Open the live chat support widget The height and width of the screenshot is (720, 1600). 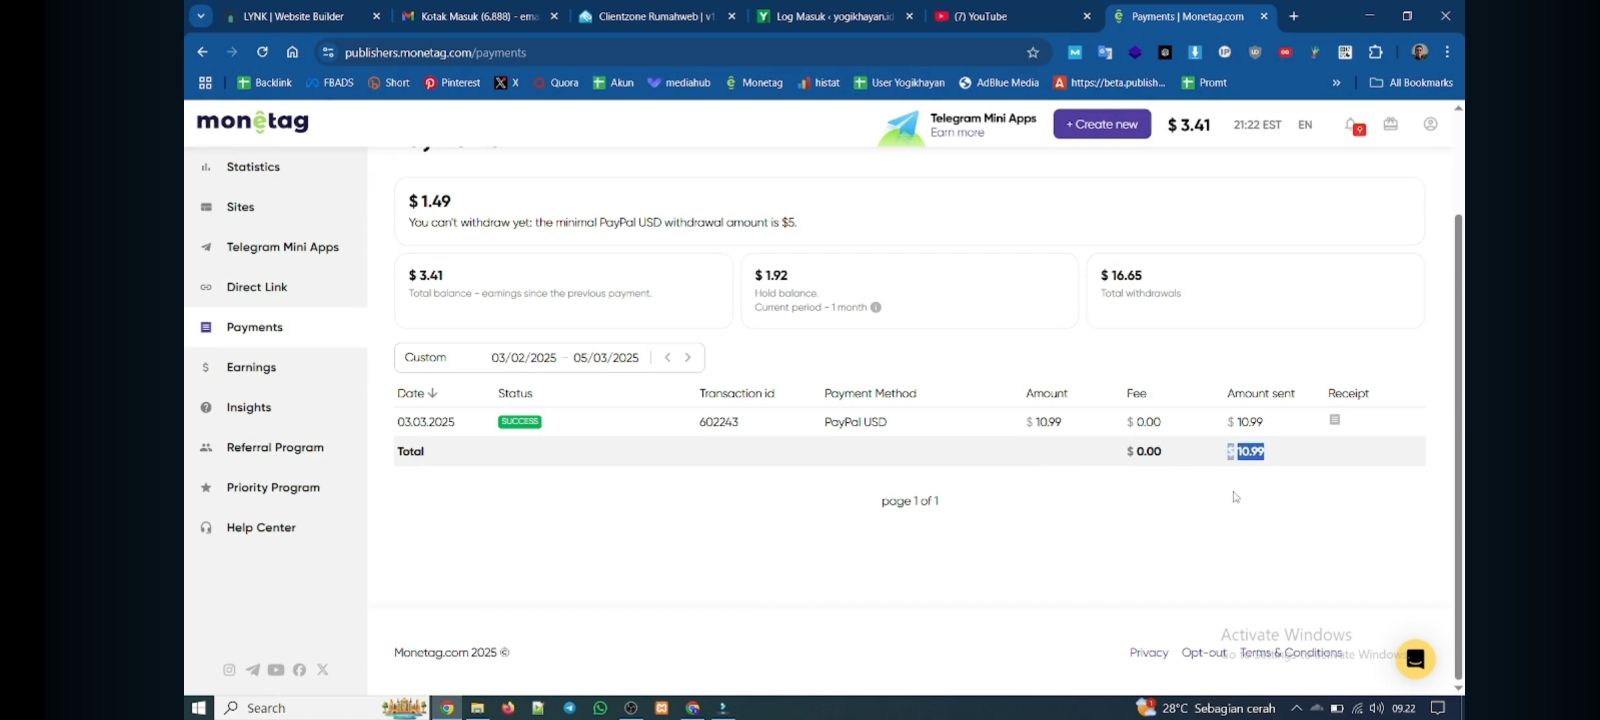(x=1415, y=658)
